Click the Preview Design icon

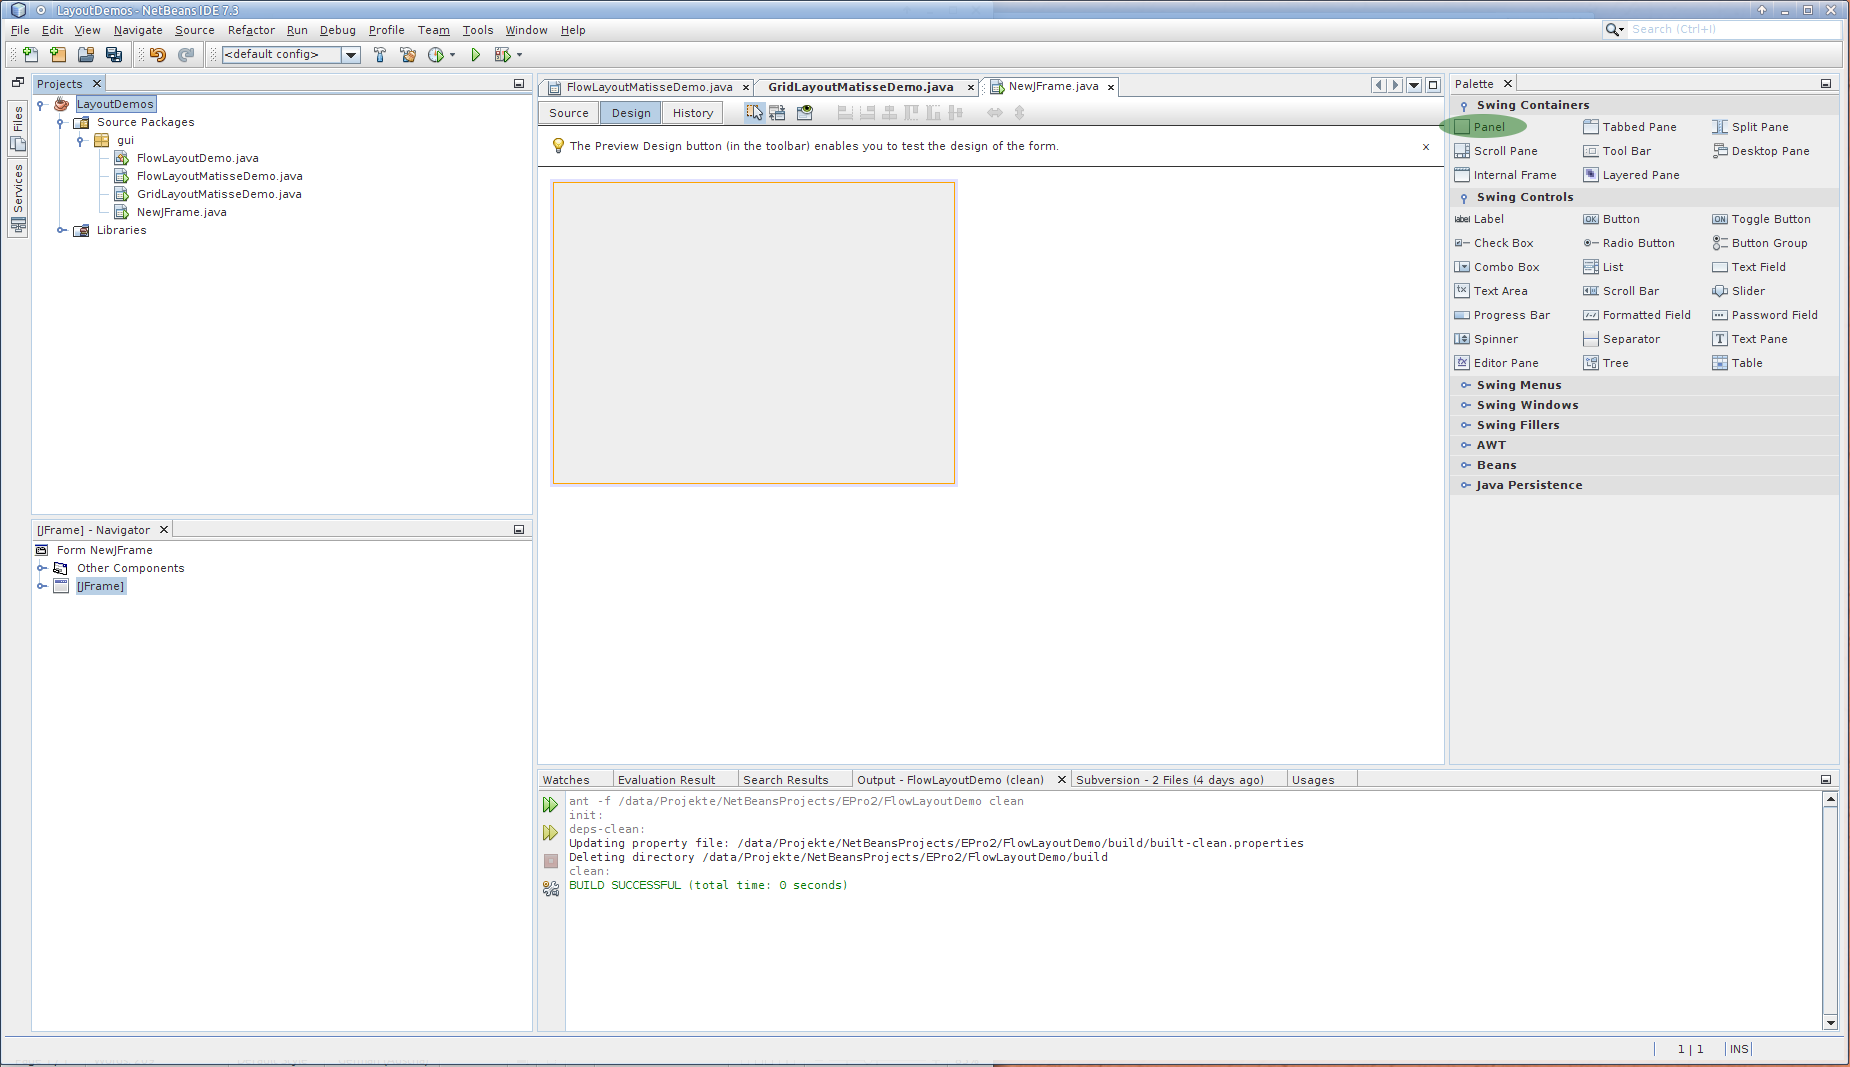point(805,113)
